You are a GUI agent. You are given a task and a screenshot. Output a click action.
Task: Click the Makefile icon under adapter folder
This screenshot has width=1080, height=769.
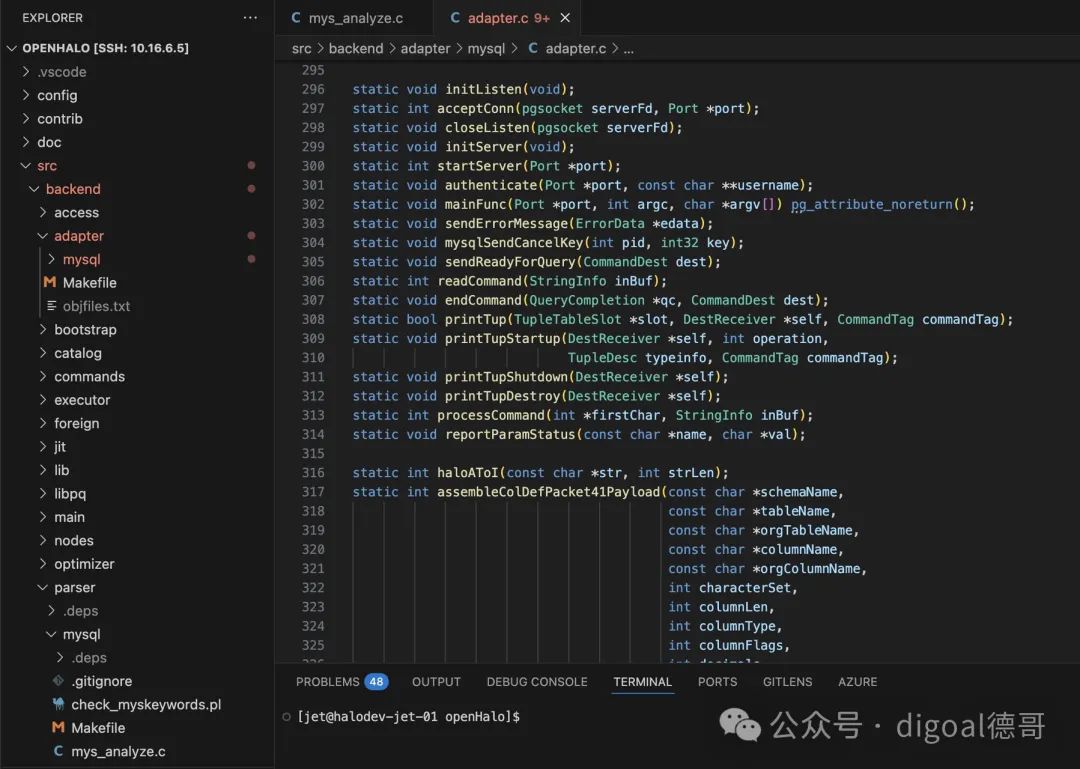pos(49,283)
